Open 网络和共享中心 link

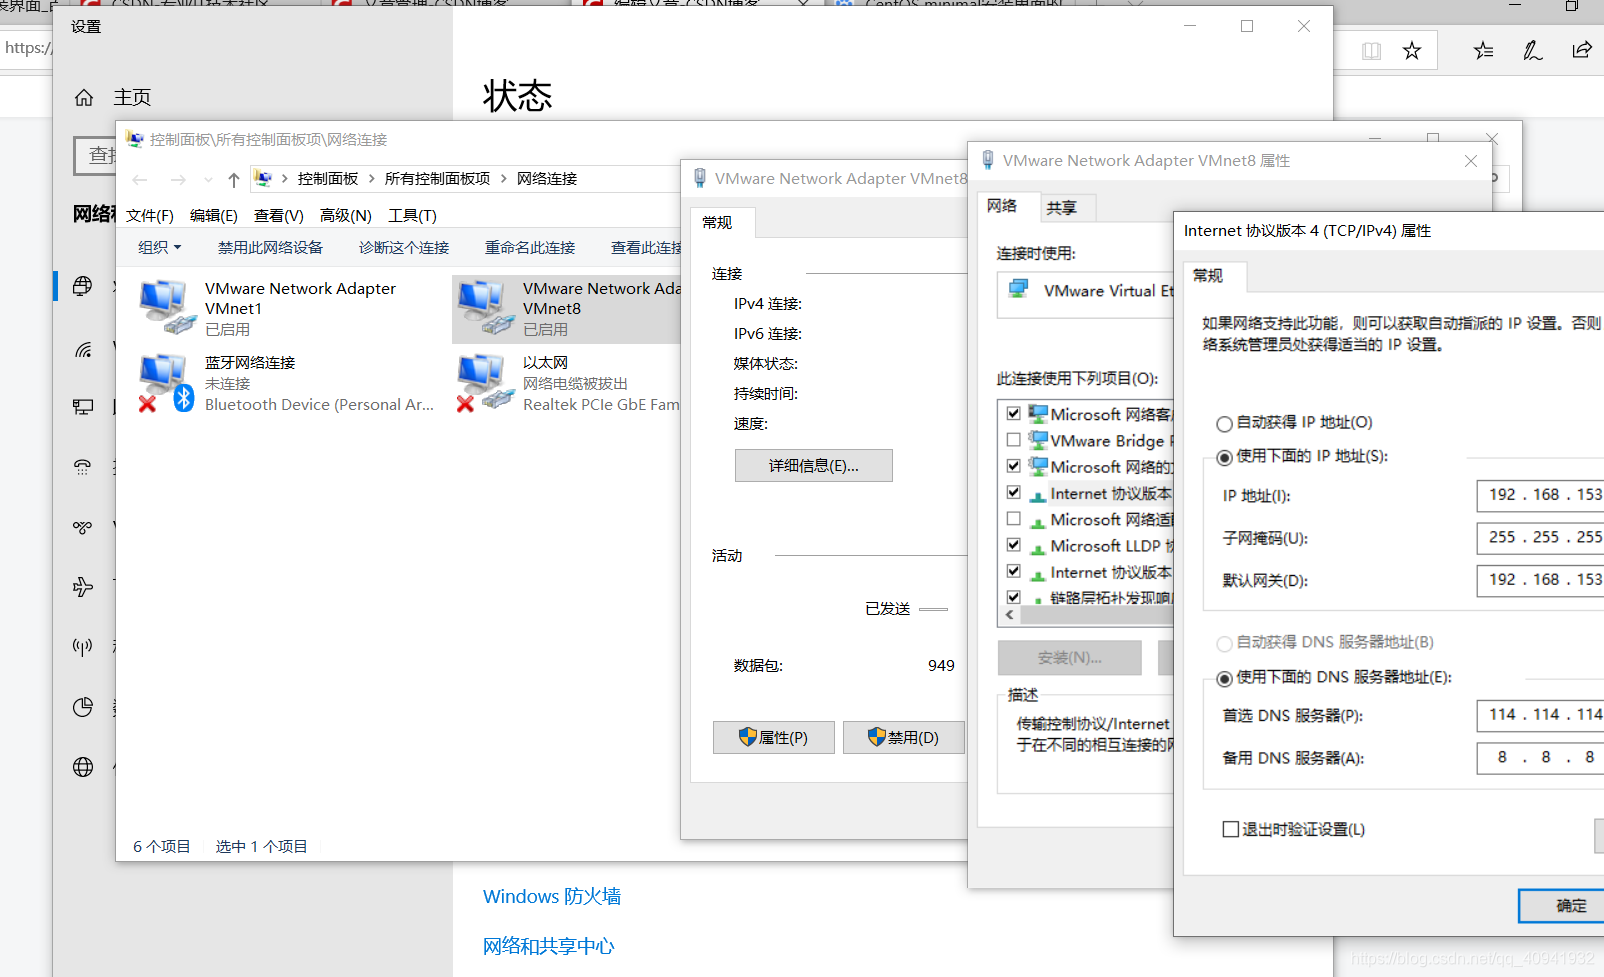549,946
